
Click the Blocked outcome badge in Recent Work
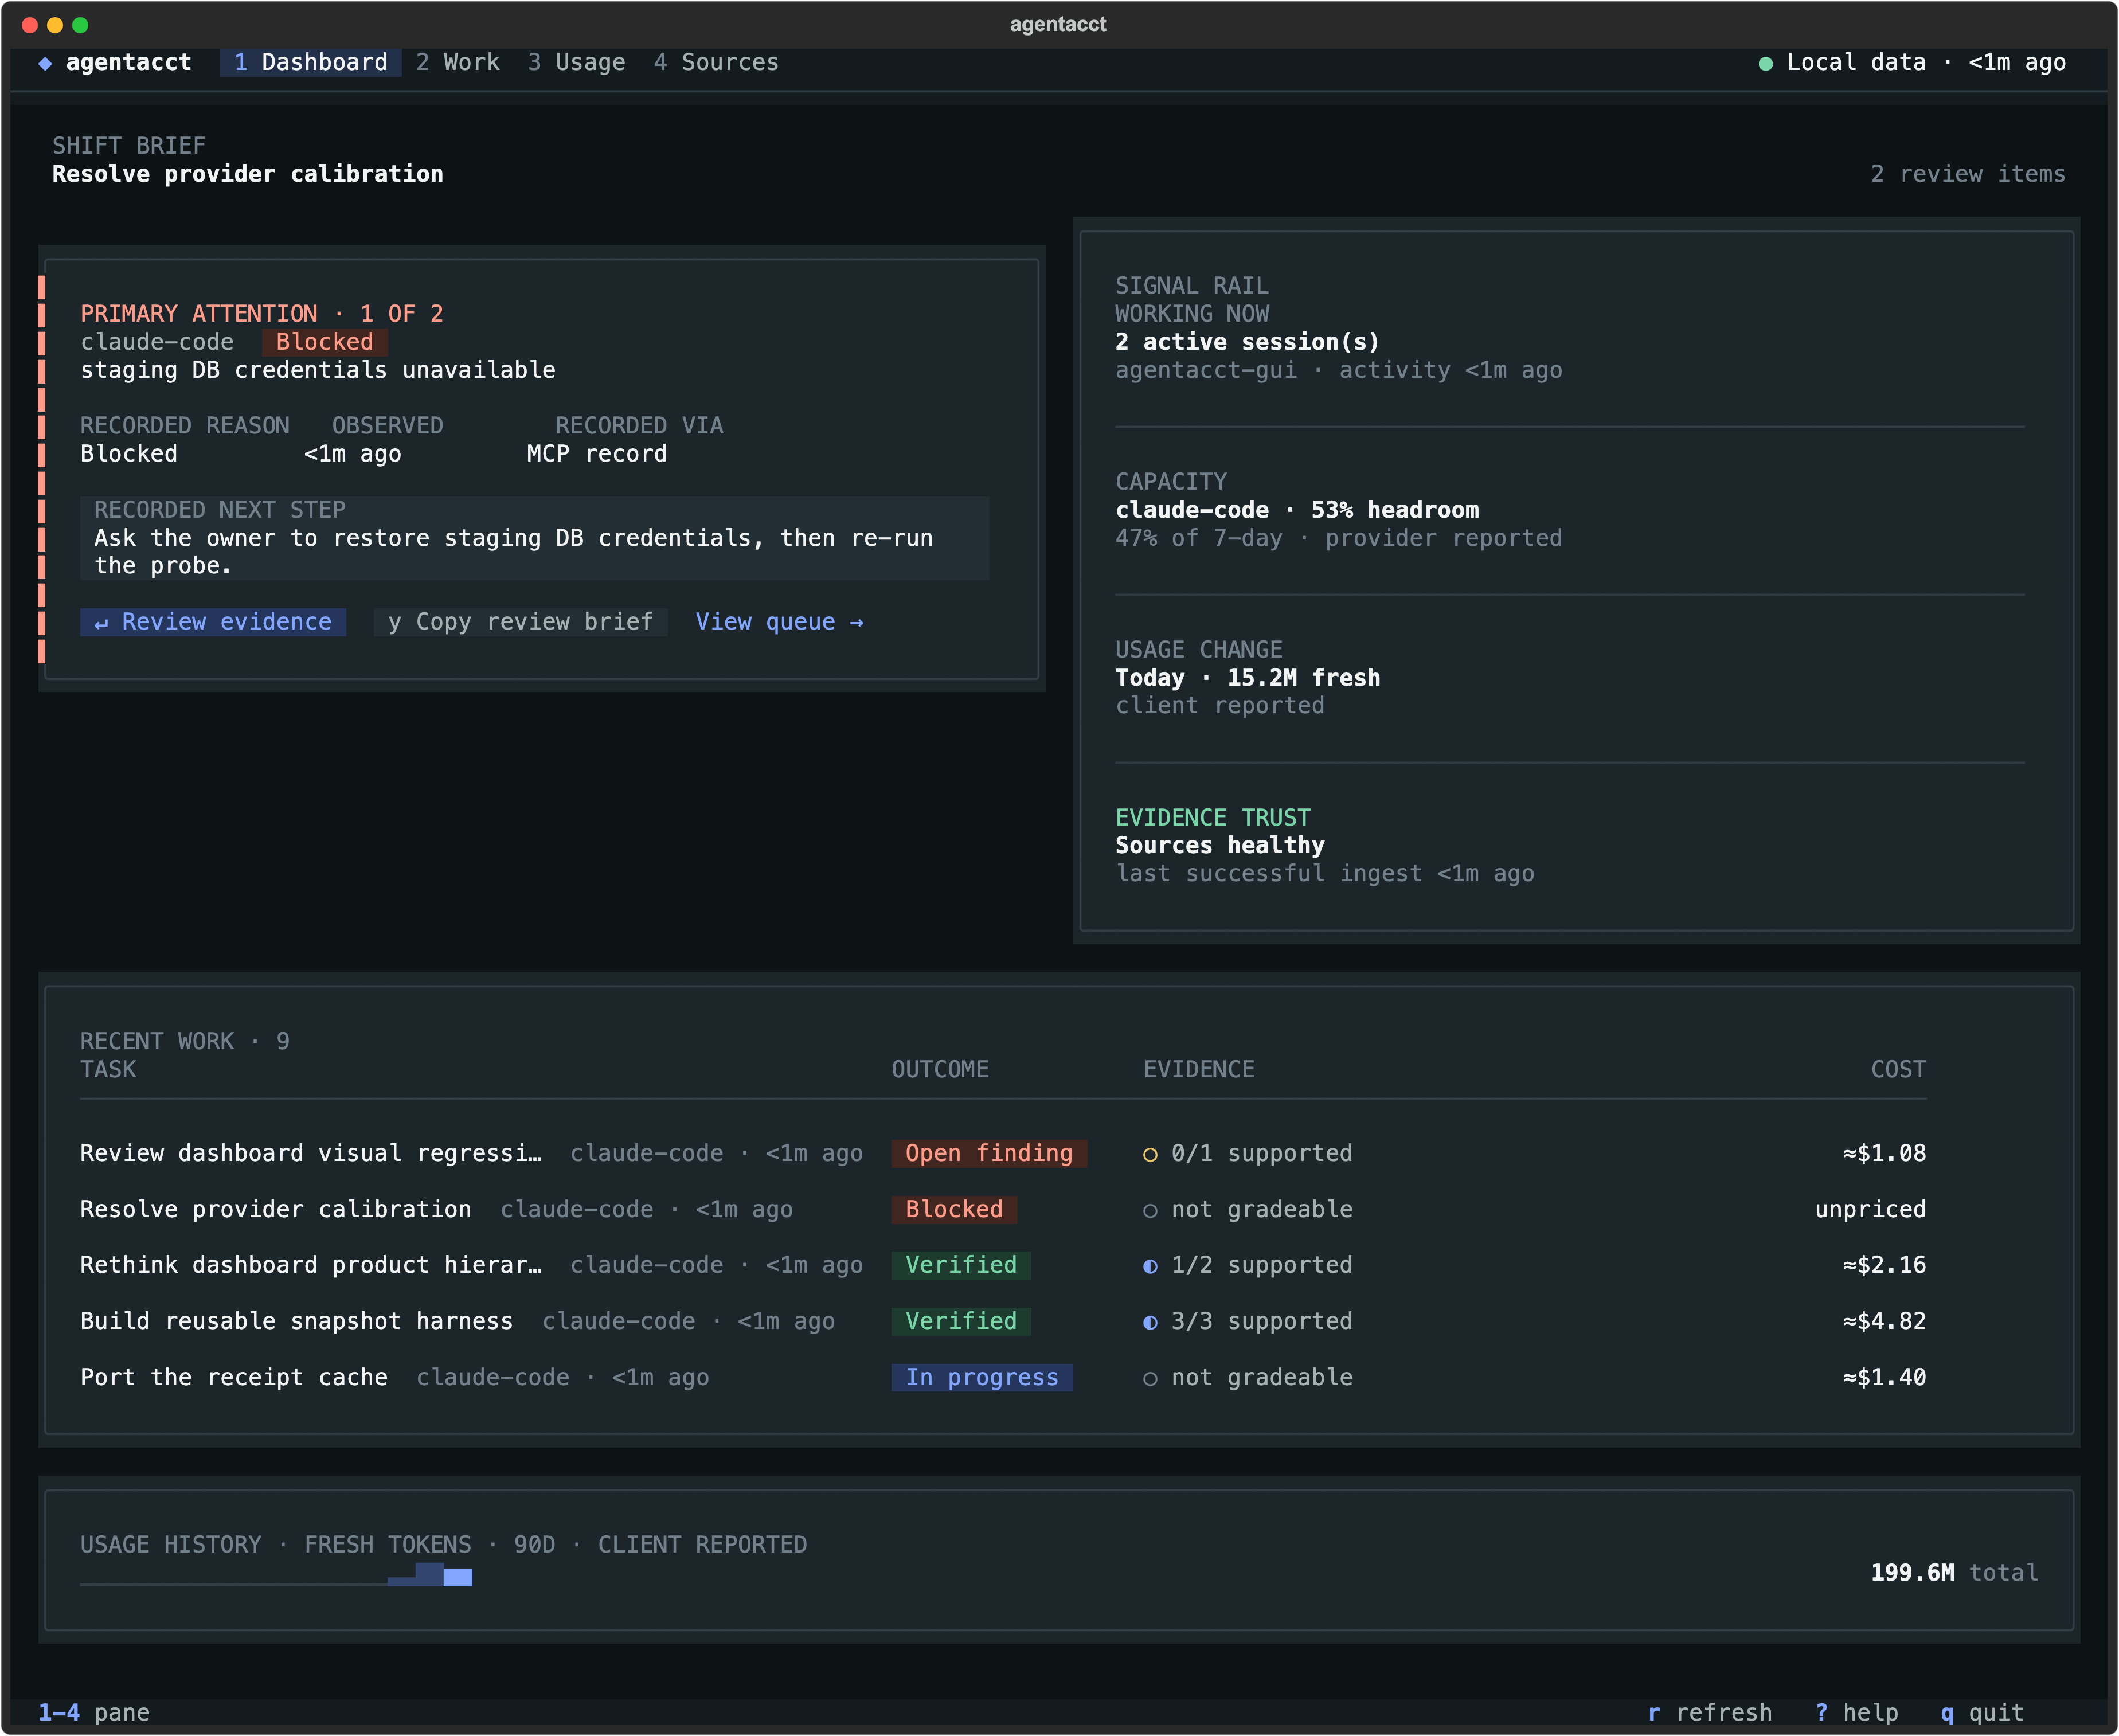[954, 1209]
